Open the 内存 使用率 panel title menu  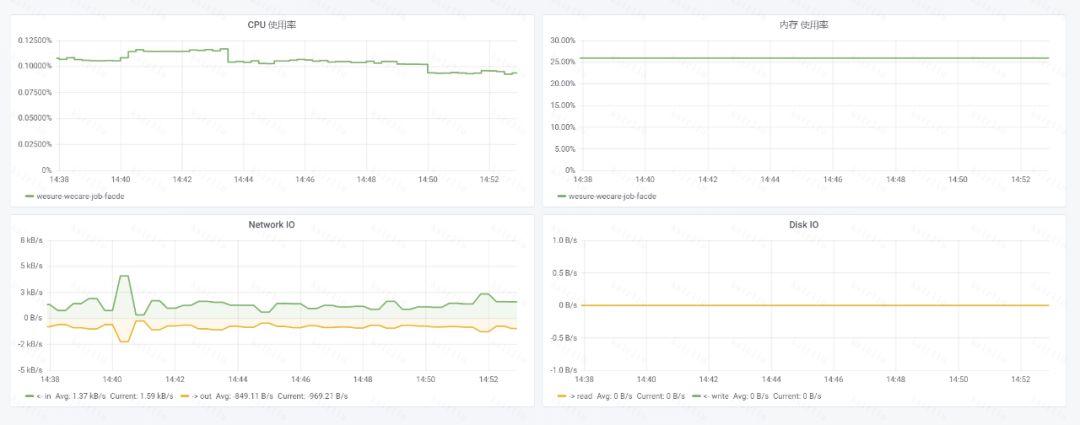point(803,25)
